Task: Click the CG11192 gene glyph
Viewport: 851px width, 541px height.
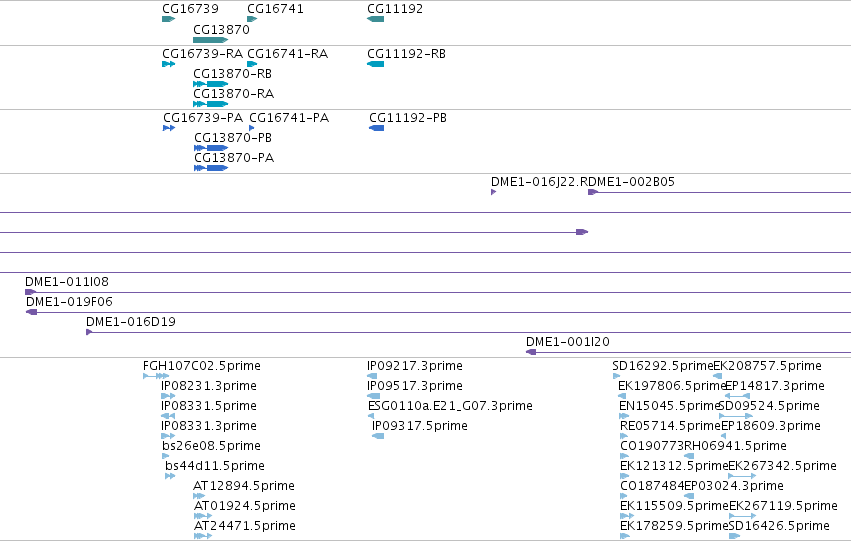Action: click(376, 19)
